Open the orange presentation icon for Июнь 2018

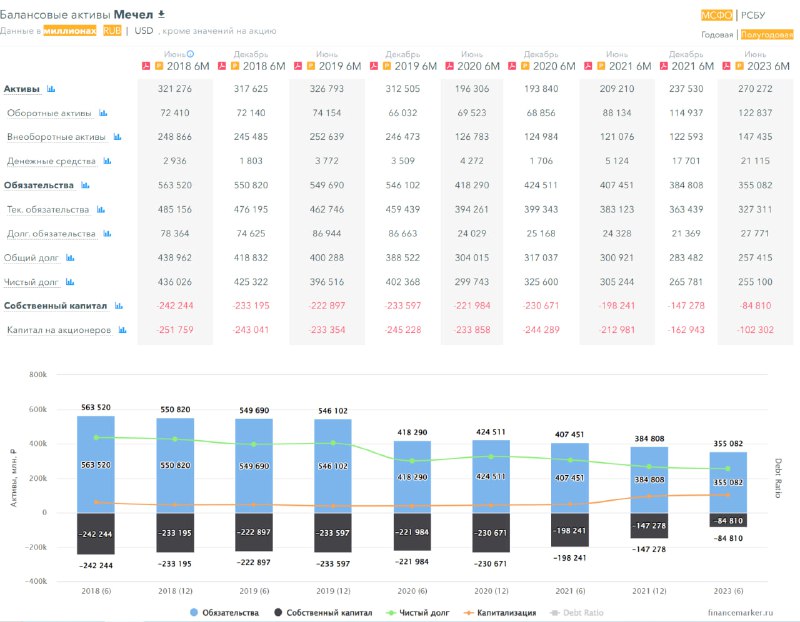159,66
